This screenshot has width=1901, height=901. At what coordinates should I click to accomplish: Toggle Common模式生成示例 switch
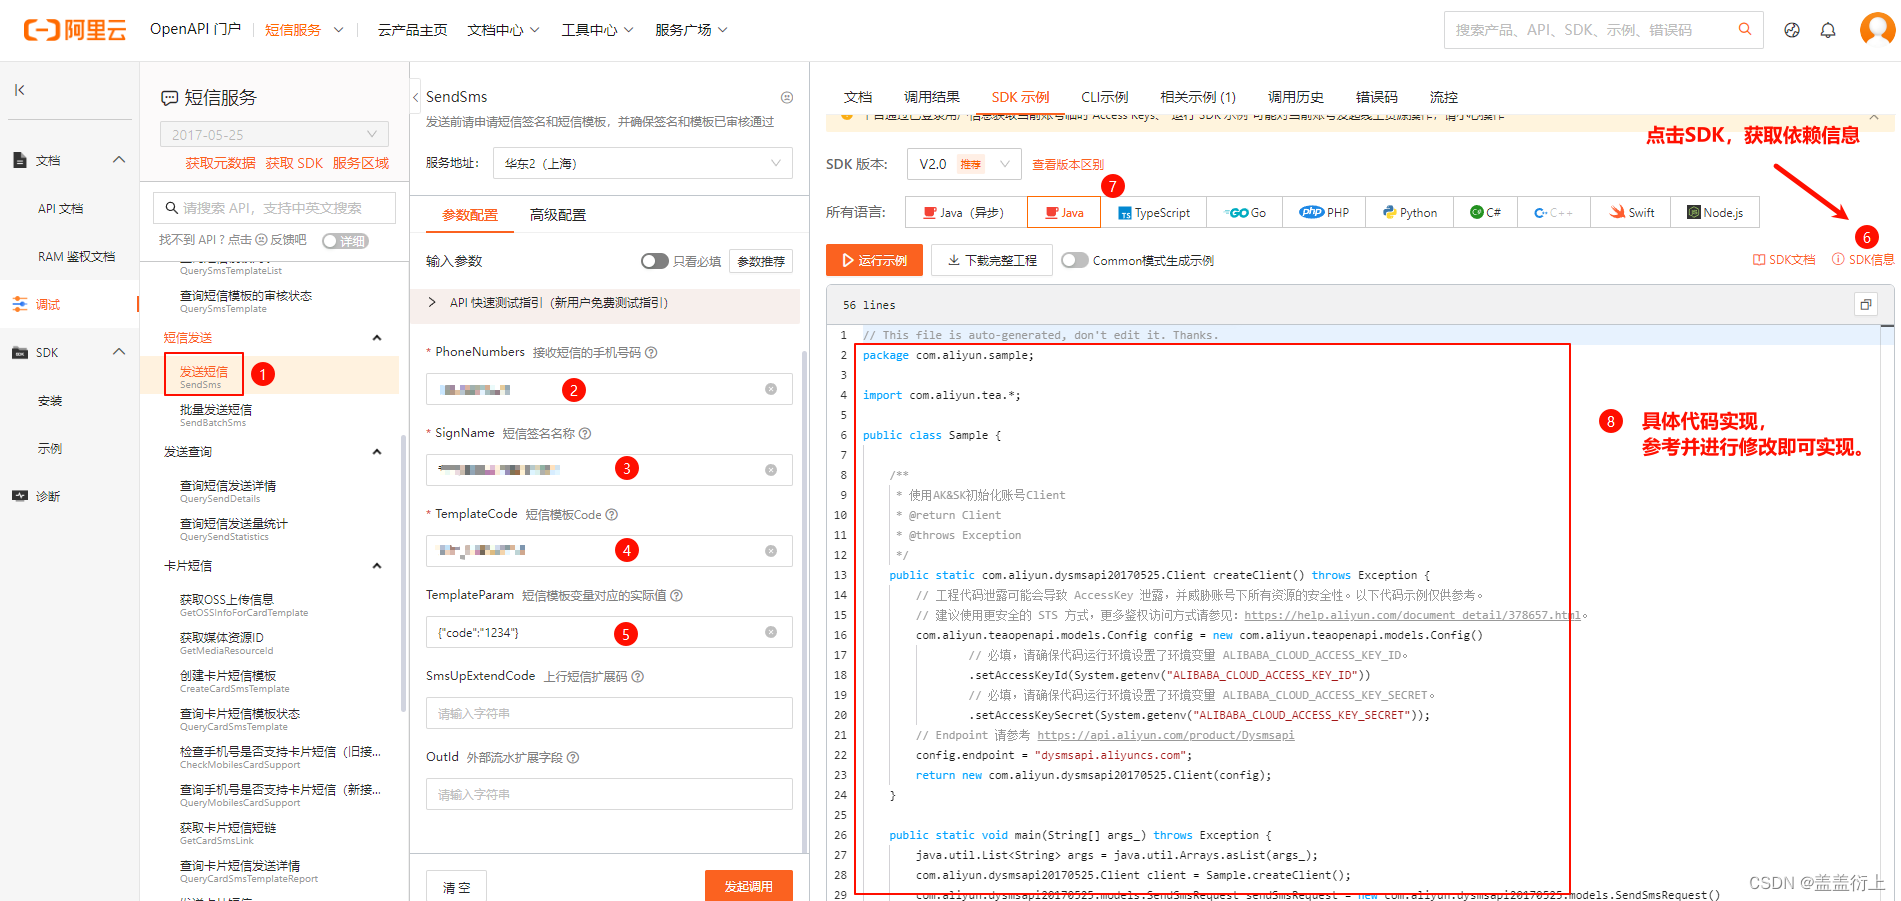(x=1075, y=260)
